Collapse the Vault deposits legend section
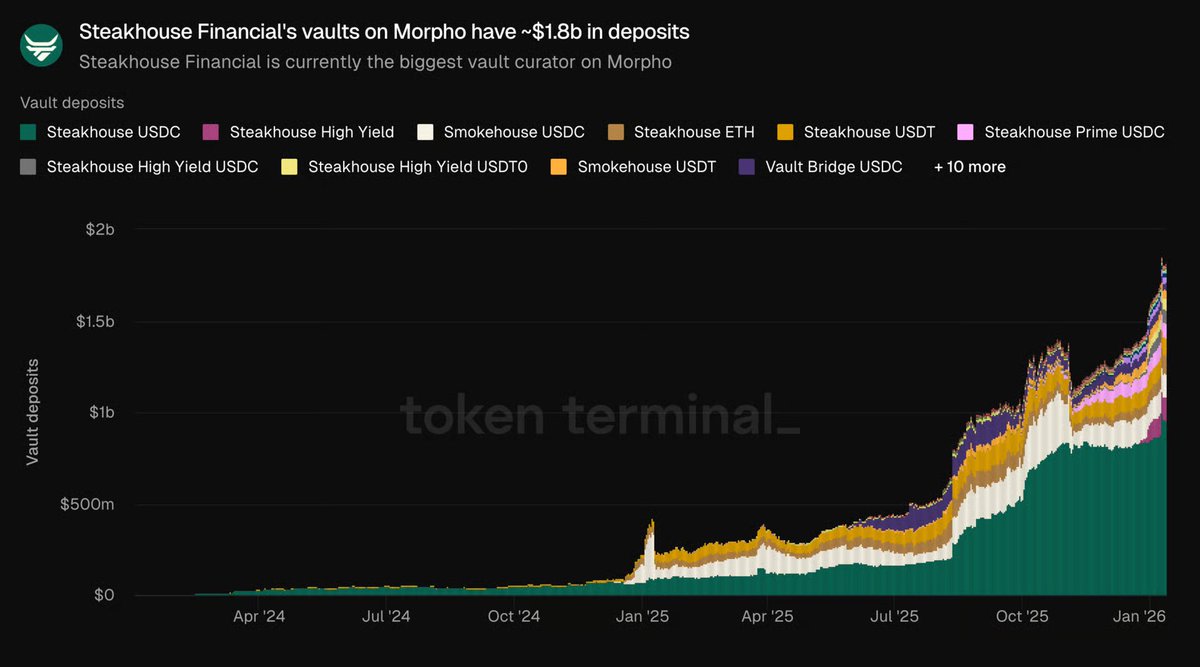Screen dimensions: 1200x667 pos(71,102)
